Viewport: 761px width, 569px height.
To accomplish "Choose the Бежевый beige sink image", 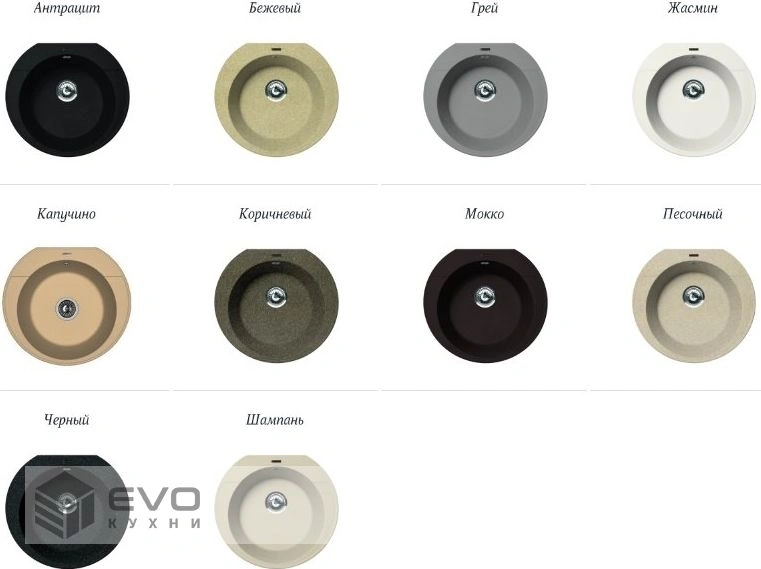I will (x=276, y=100).
